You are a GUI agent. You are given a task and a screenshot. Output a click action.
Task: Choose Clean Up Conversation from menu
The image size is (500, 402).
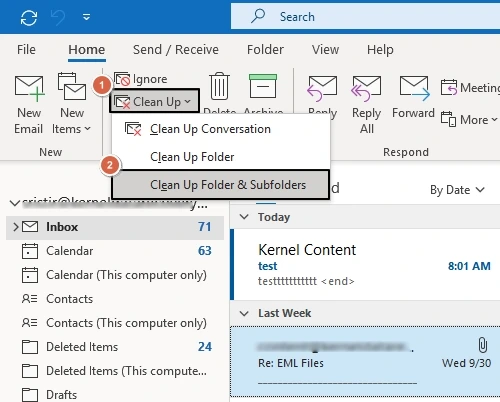(x=221, y=129)
